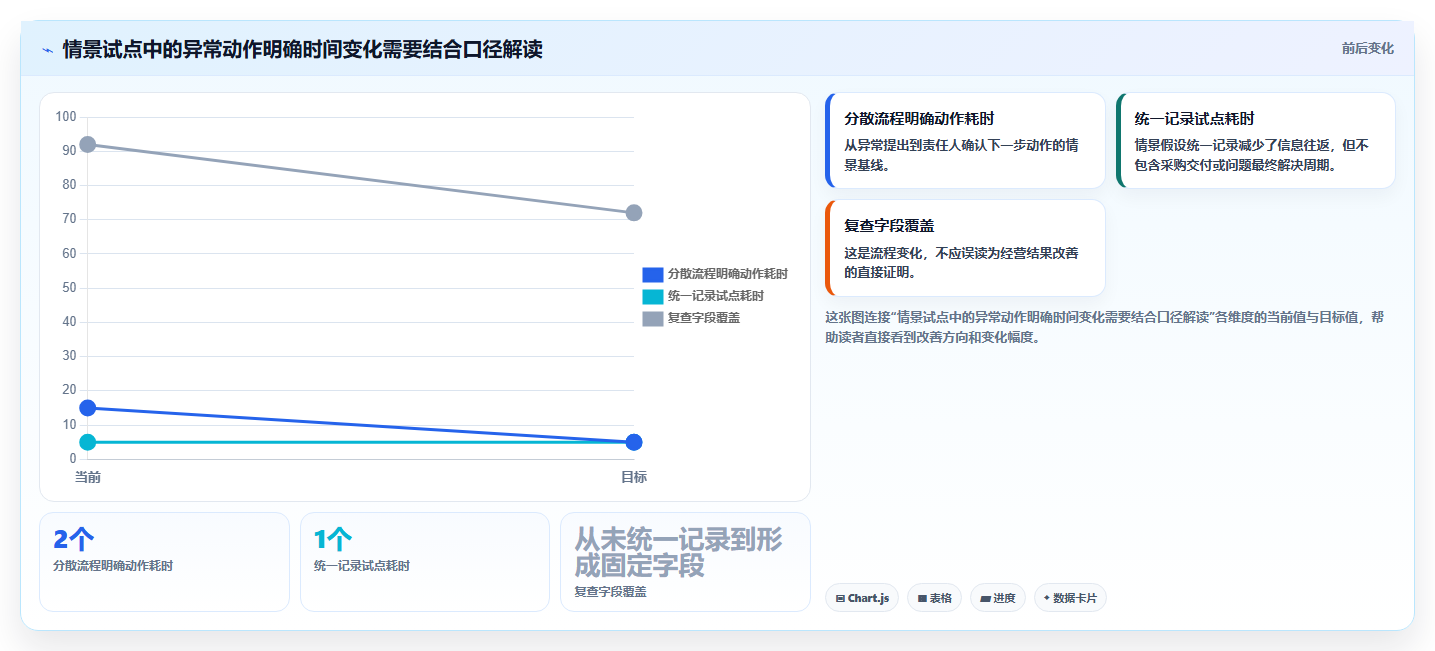1435x651 pixels.
Task: Click the 表格 chip
Action: click(934, 598)
